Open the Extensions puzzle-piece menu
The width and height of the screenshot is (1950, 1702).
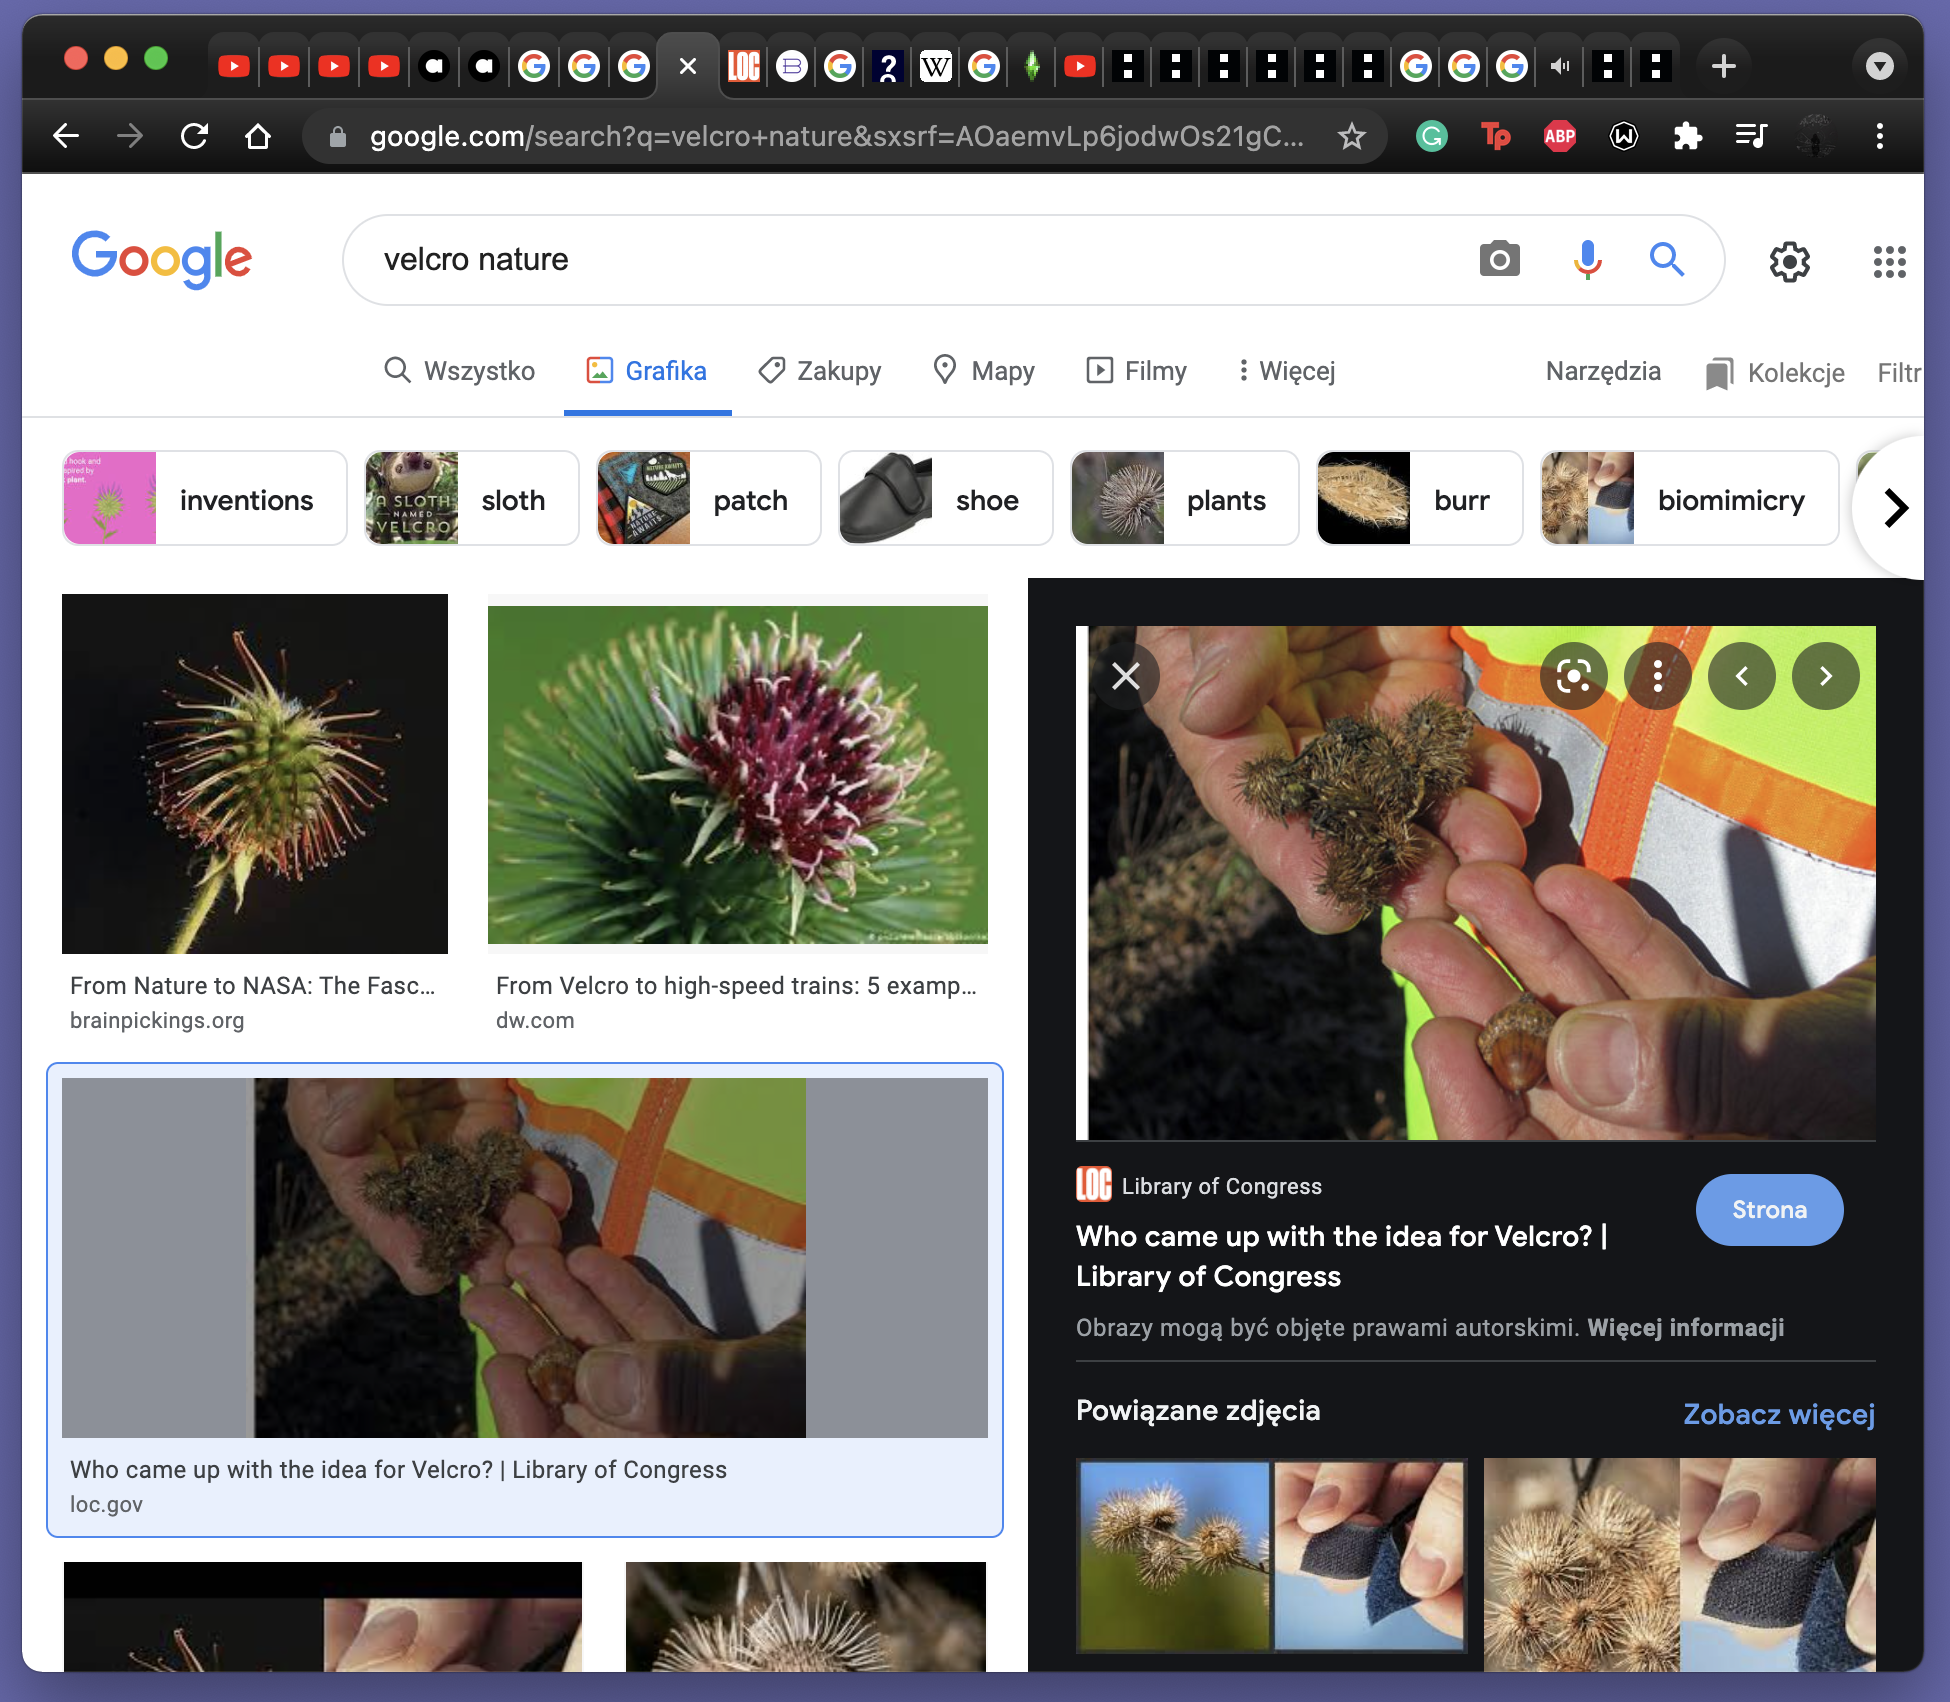tap(1688, 135)
